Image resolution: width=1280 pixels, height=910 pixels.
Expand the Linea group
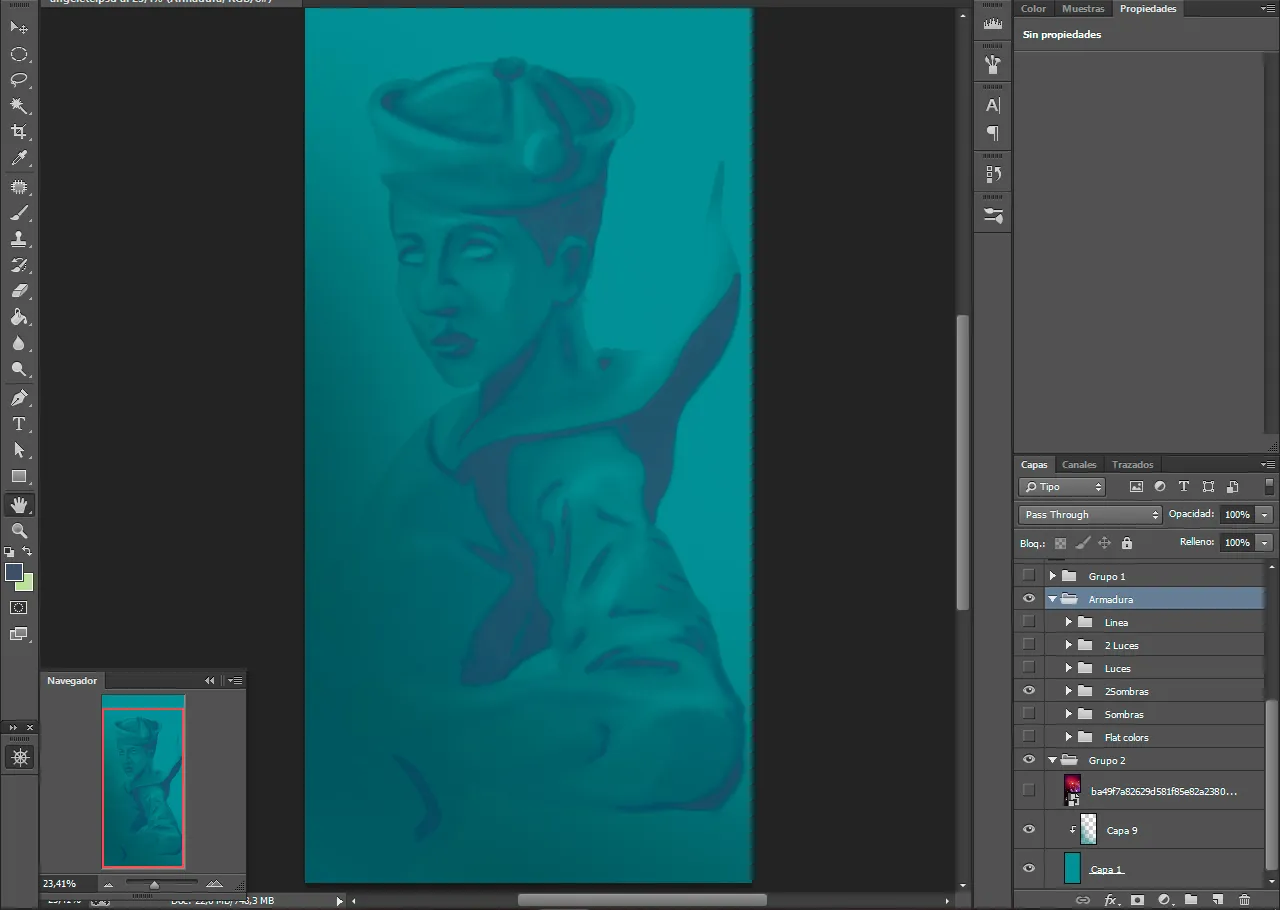click(1068, 622)
